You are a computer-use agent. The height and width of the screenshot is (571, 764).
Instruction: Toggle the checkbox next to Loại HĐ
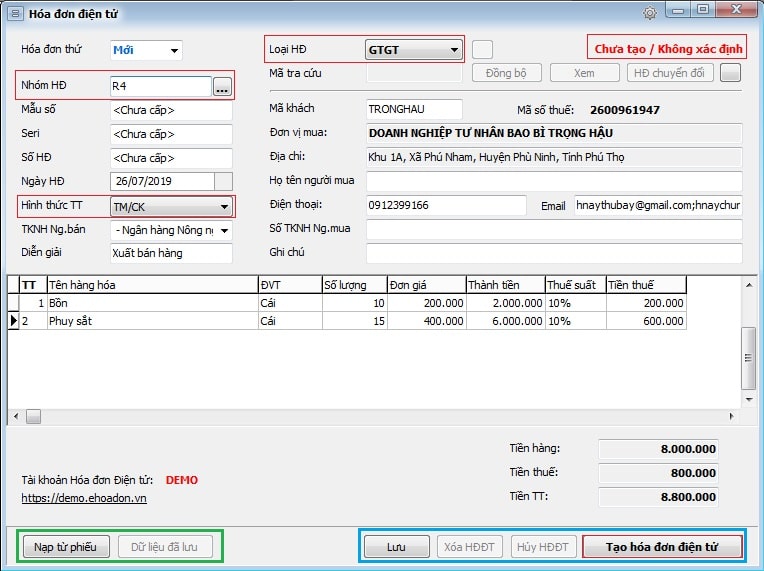(x=482, y=49)
